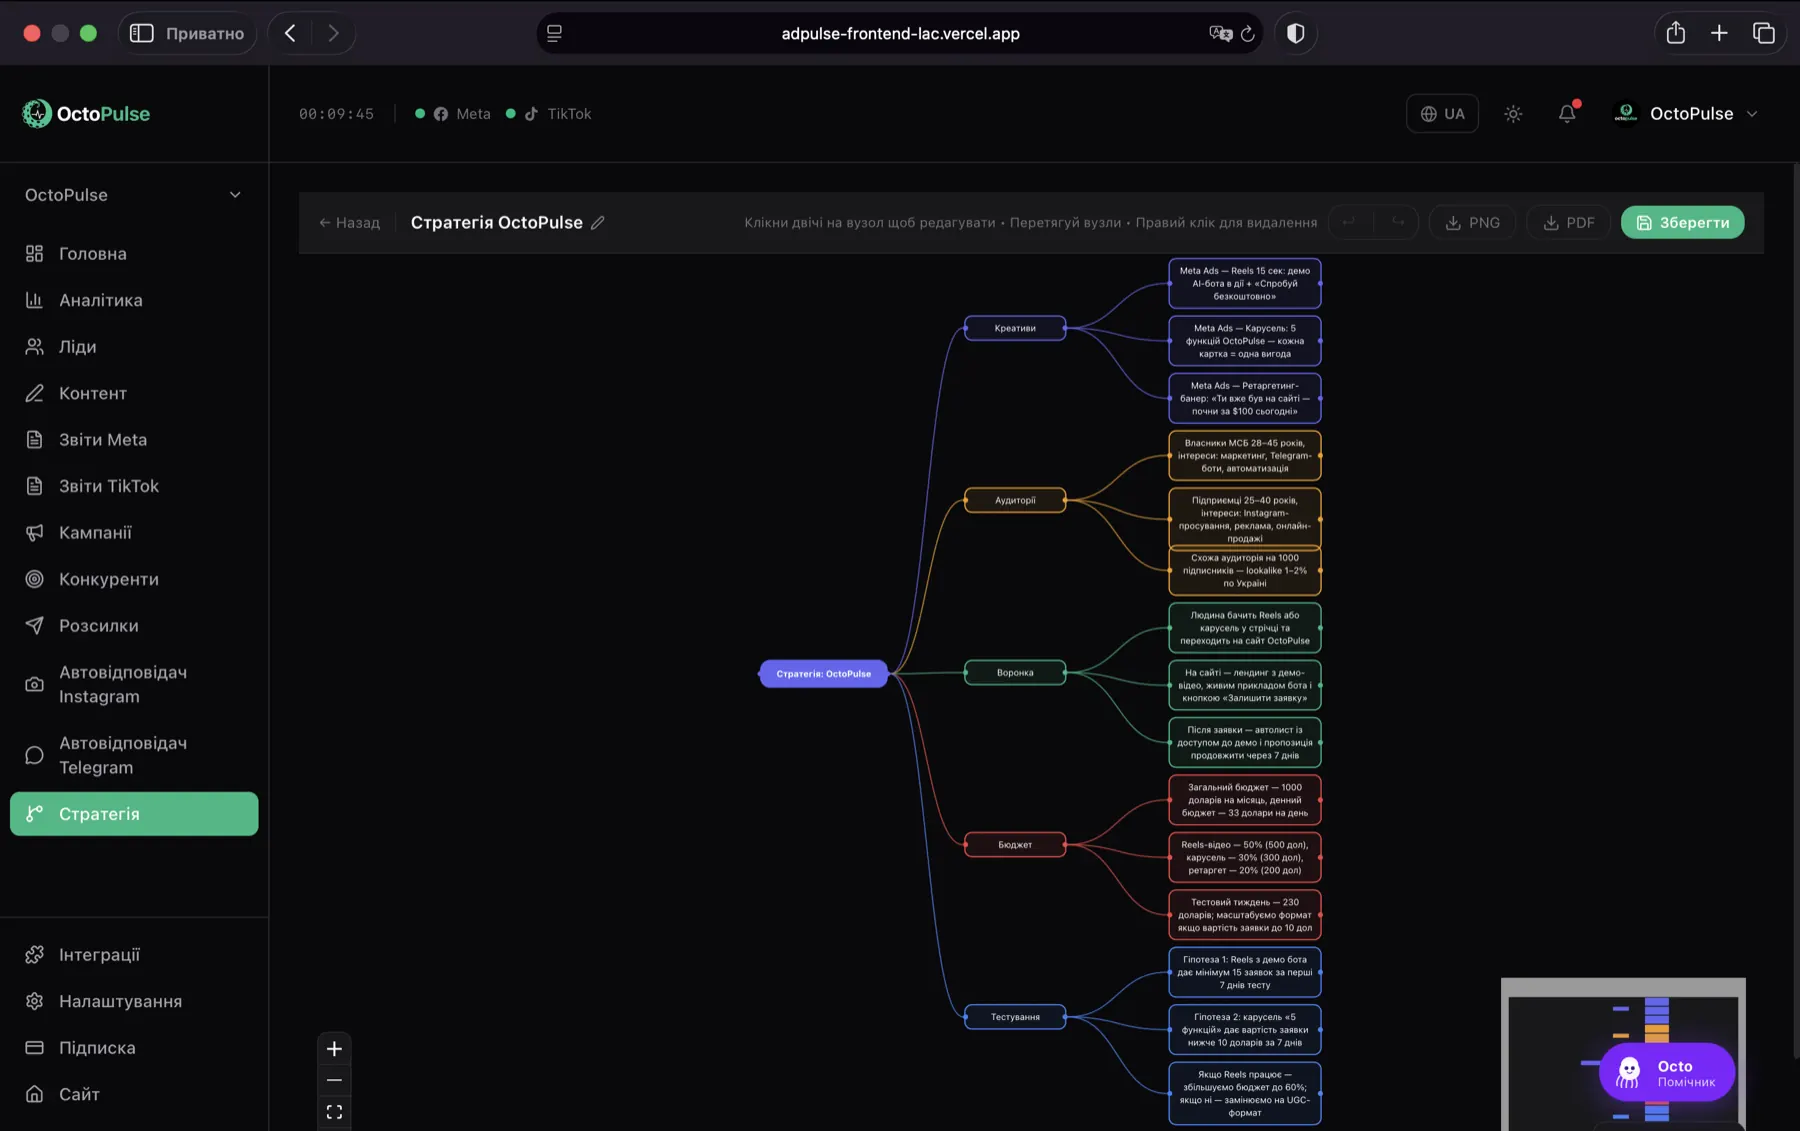The height and width of the screenshot is (1131, 1800).
Task: Open Підписка in the sidebar
Action: point(134,1048)
